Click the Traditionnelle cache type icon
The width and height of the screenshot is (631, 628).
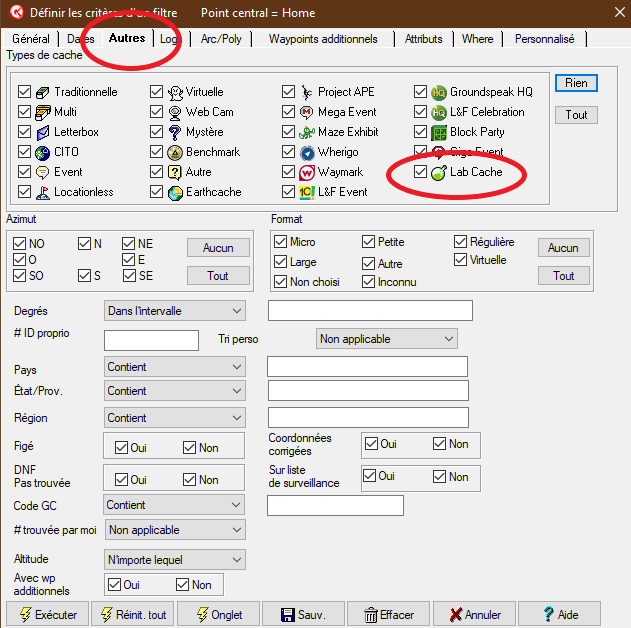pos(43,92)
